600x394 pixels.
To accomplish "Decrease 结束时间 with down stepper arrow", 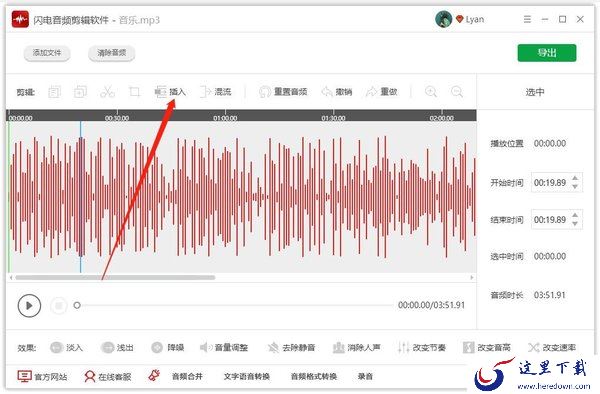I will tap(575, 224).
